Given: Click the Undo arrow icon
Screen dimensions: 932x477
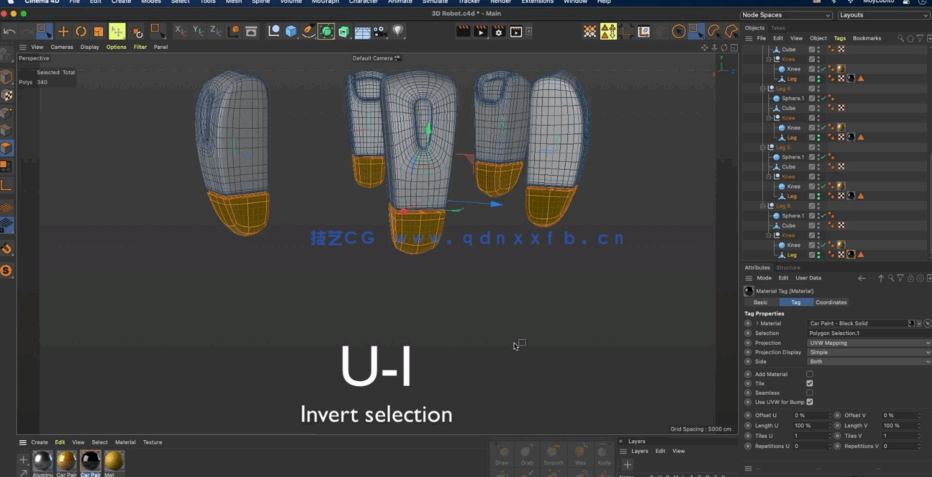Looking at the screenshot, I should 9,32.
